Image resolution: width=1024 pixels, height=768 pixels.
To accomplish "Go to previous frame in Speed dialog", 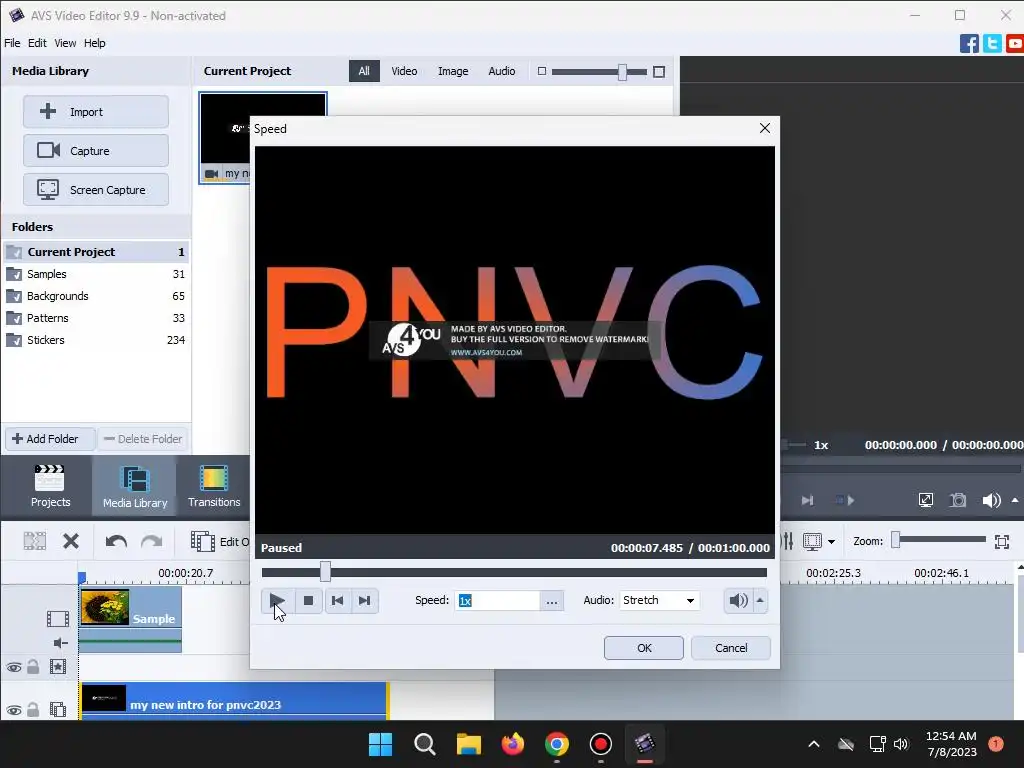I will (337, 600).
